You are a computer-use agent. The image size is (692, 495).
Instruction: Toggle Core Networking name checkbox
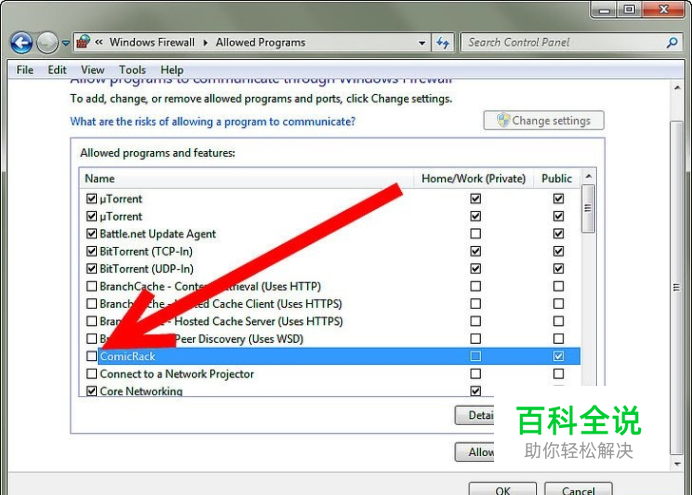pyautogui.click(x=91, y=391)
